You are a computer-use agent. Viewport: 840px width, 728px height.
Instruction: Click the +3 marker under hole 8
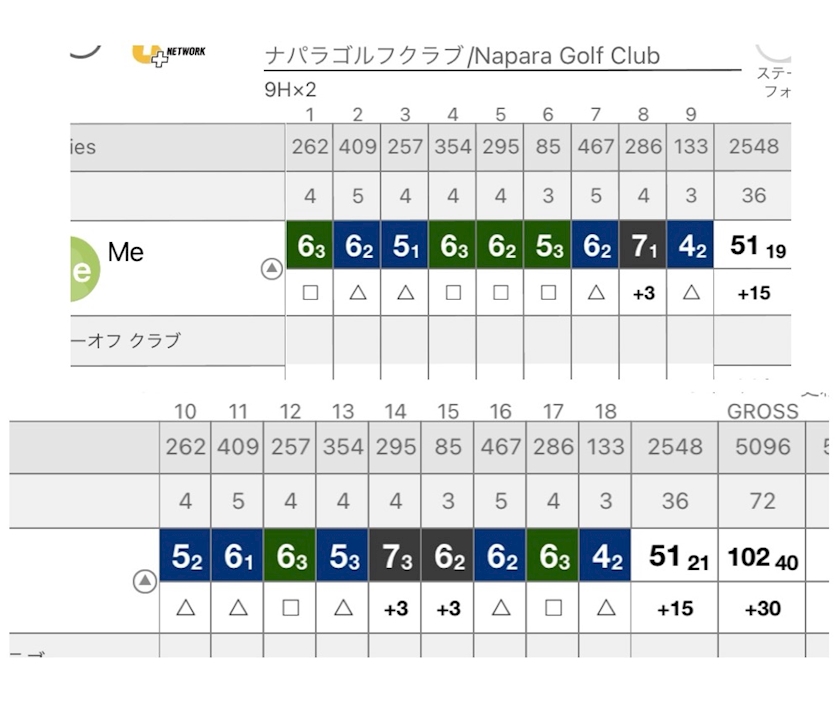pyautogui.click(x=644, y=294)
